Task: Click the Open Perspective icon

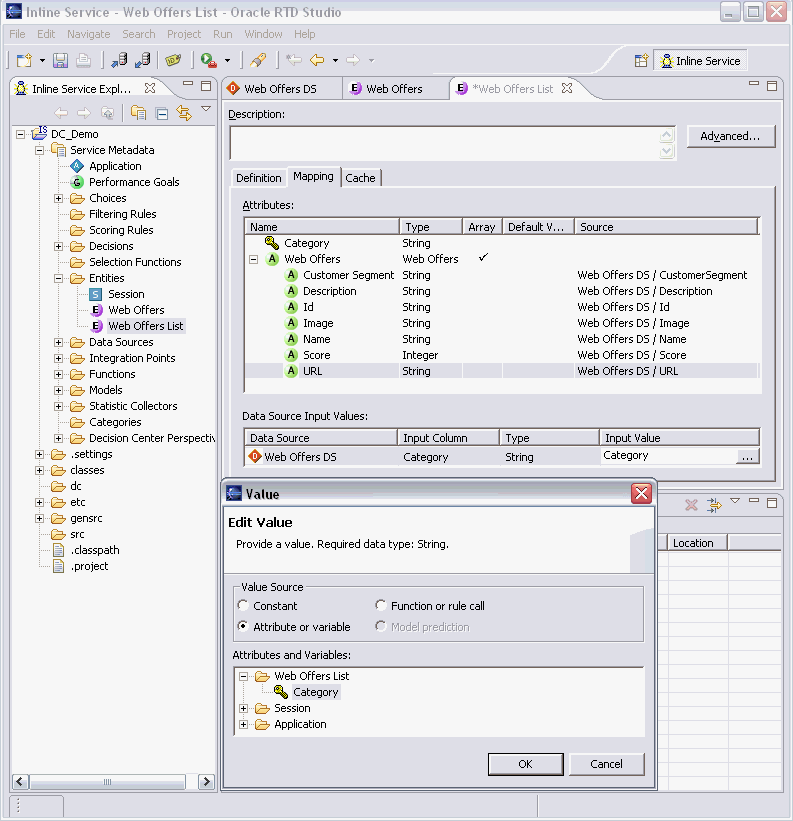Action: (x=641, y=61)
